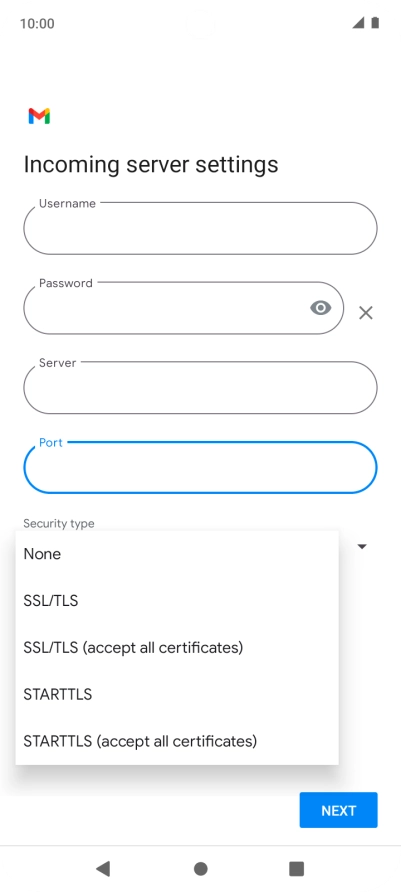The width and height of the screenshot is (401, 892).
Task: Tap the Android back navigation button
Action: click(x=103, y=868)
